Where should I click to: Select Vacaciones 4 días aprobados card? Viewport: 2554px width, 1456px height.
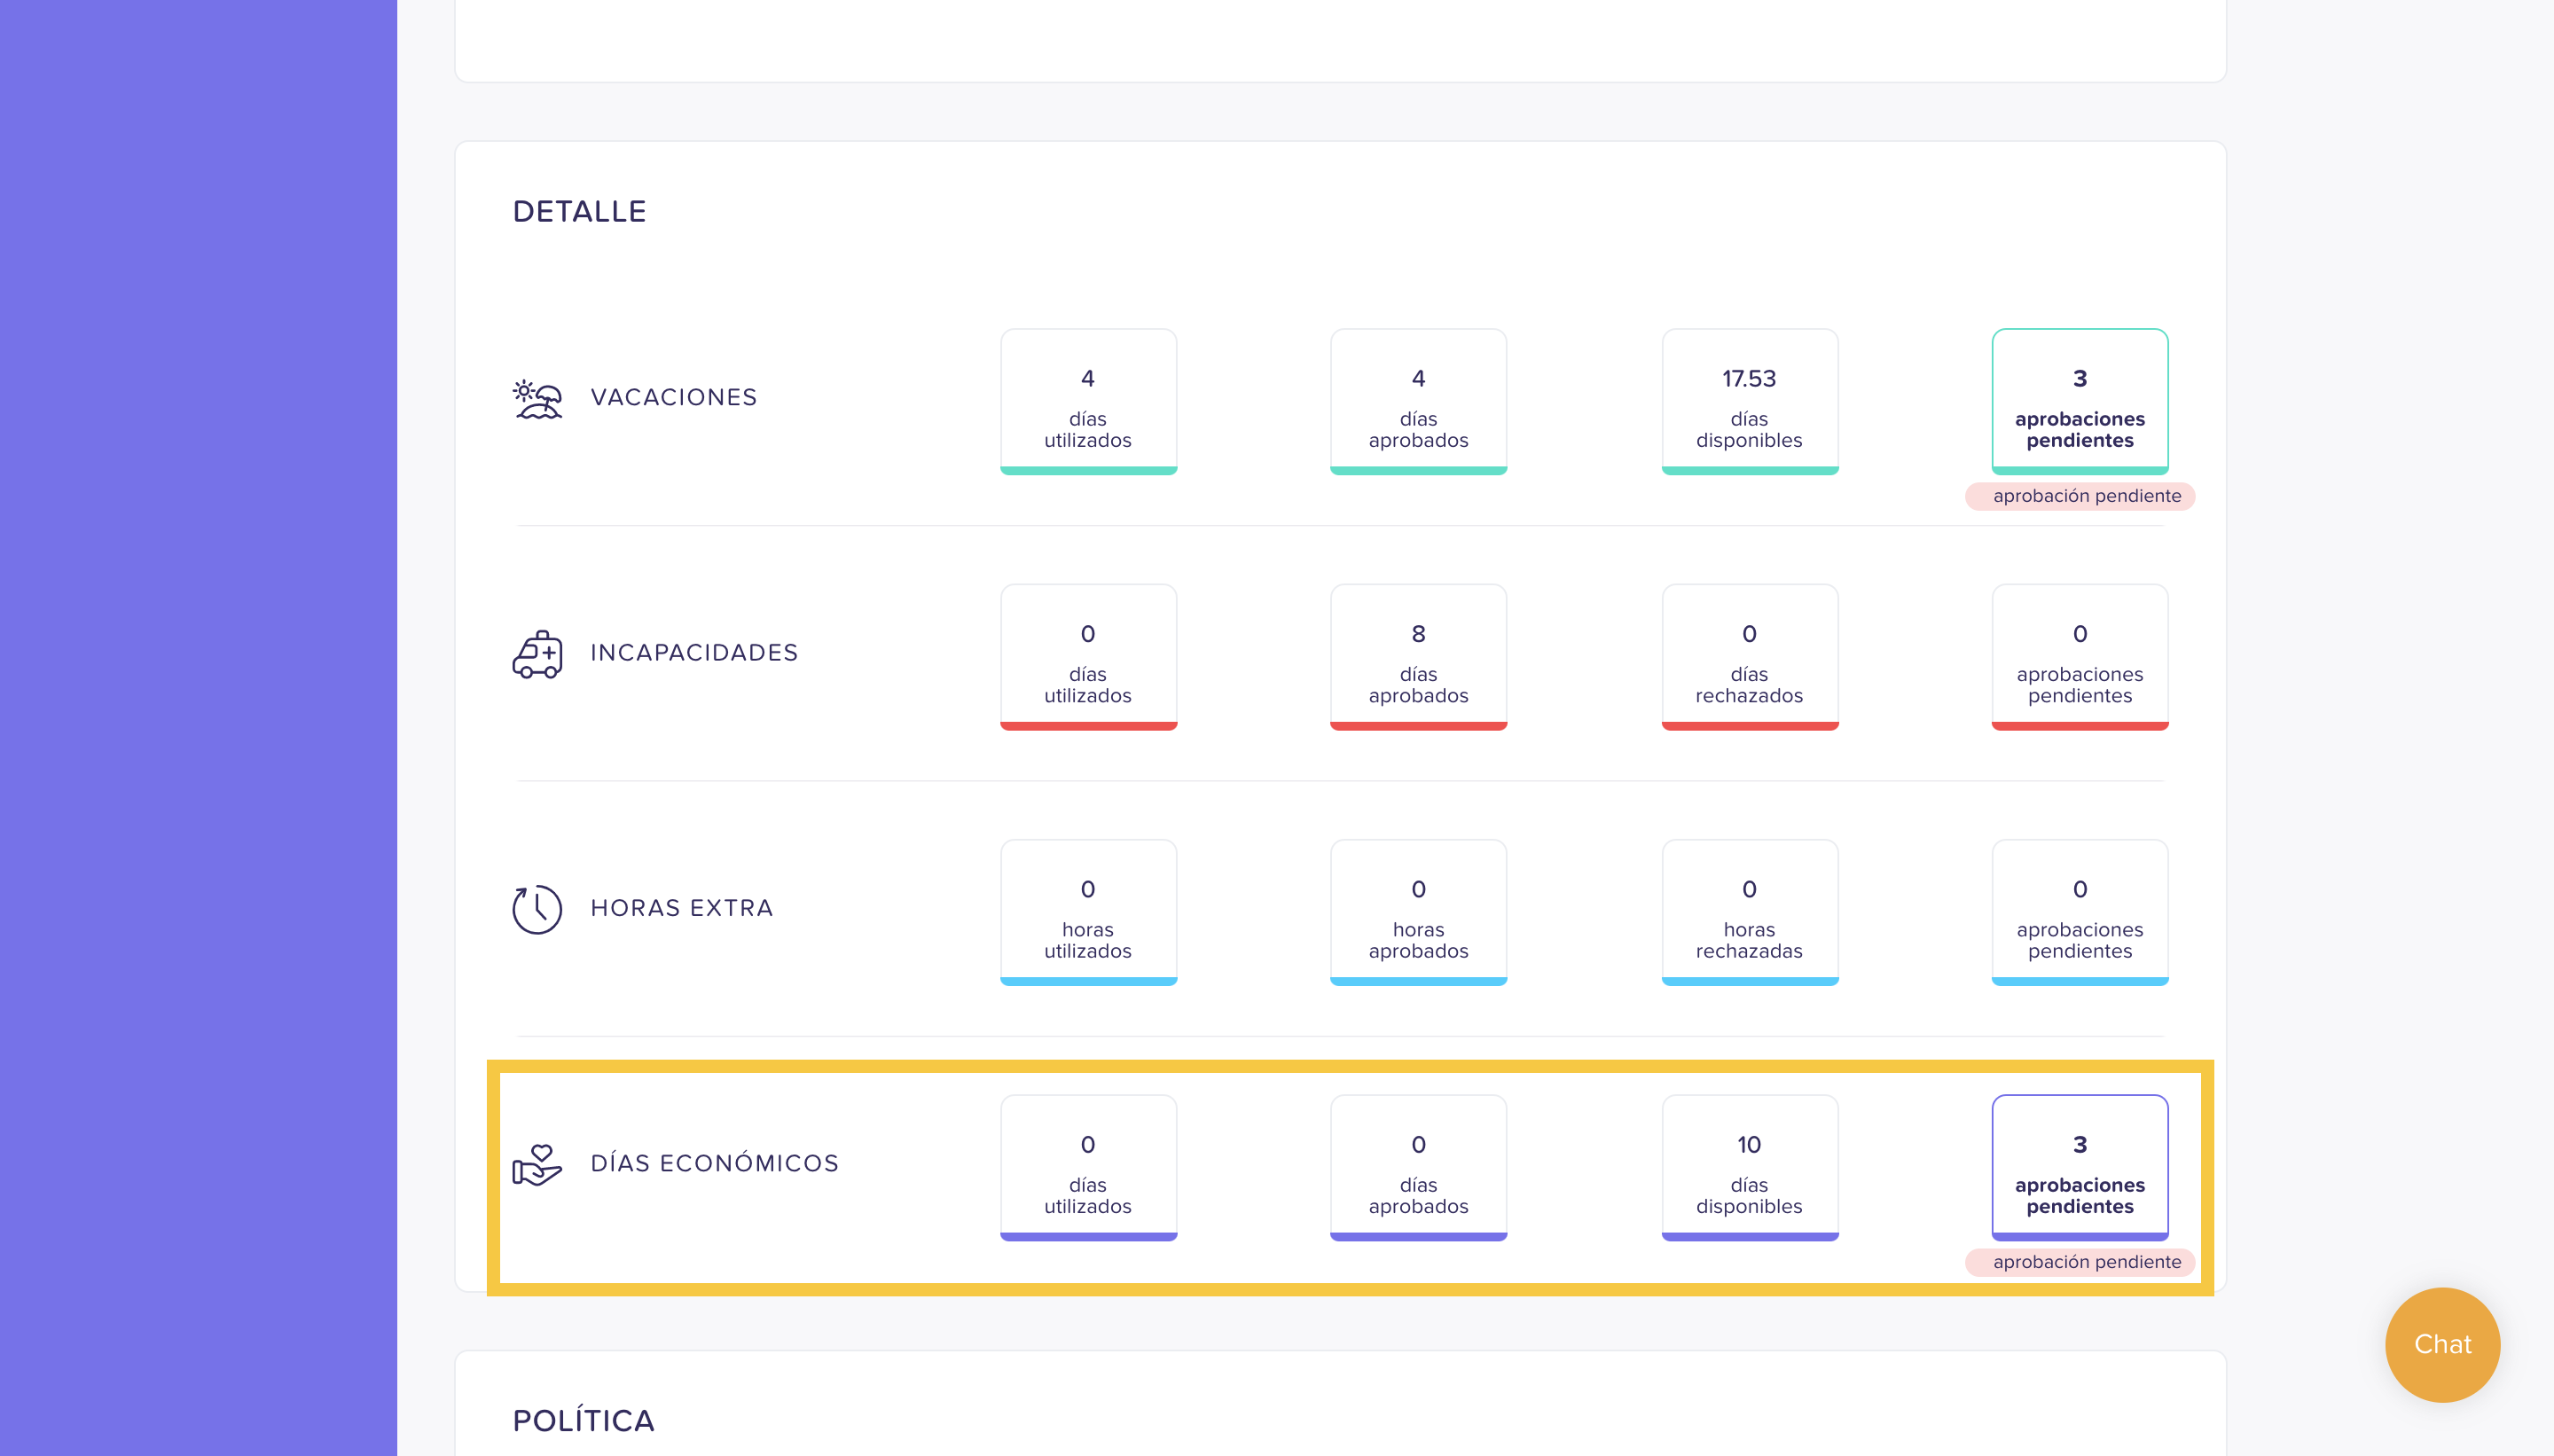(1418, 401)
